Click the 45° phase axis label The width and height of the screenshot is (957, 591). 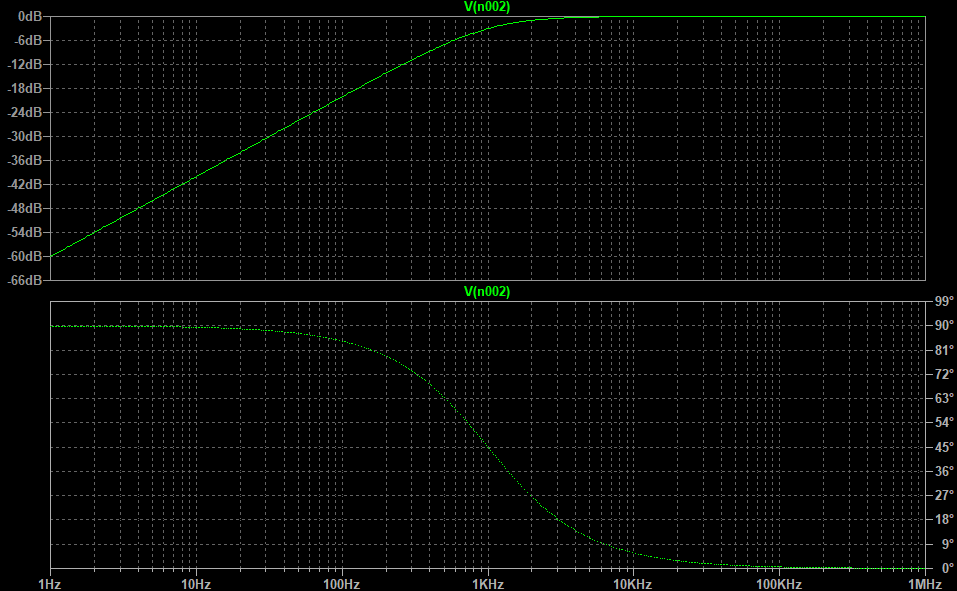[942, 447]
